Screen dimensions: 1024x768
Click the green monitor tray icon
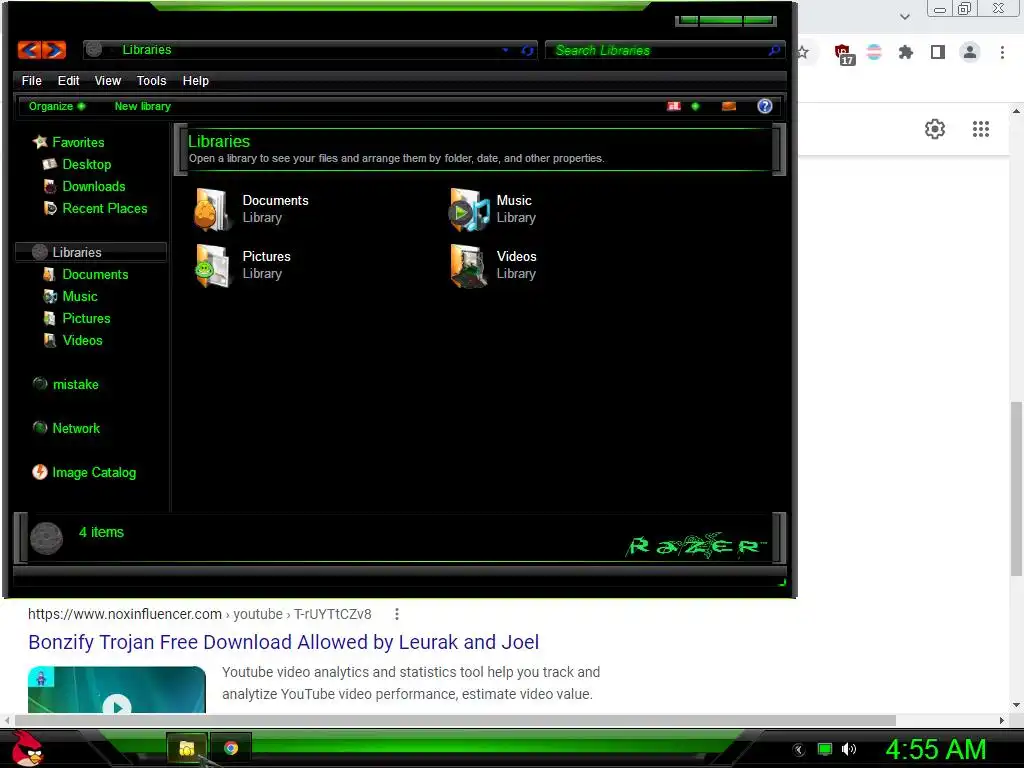(x=825, y=749)
